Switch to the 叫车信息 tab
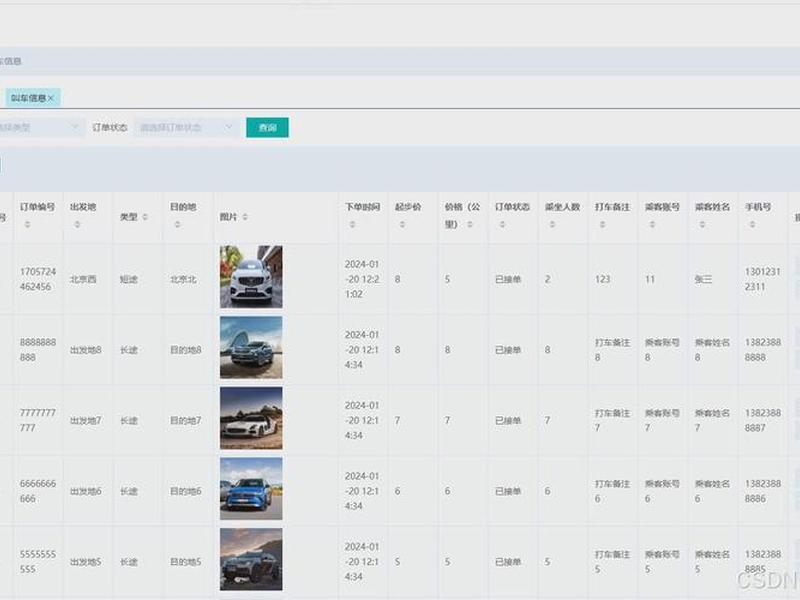The height and width of the screenshot is (600, 800). (x=29, y=98)
